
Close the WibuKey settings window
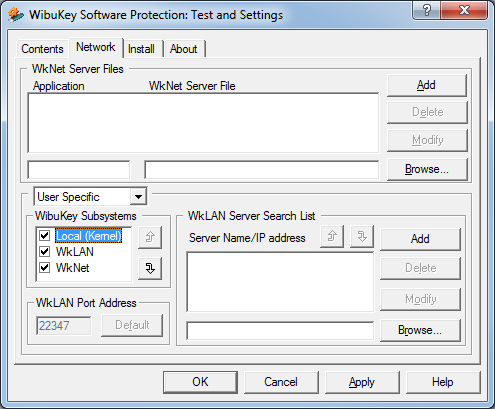click(464, 10)
